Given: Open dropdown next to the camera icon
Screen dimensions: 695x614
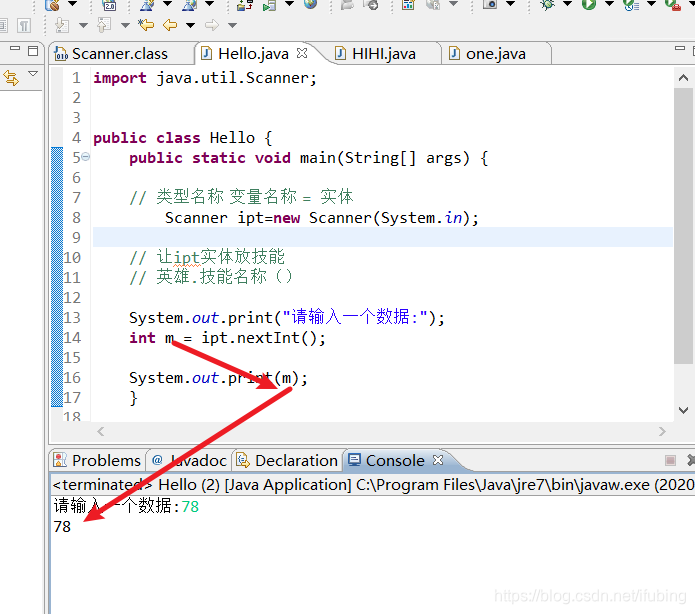Looking at the screenshot, I should coord(510,4).
